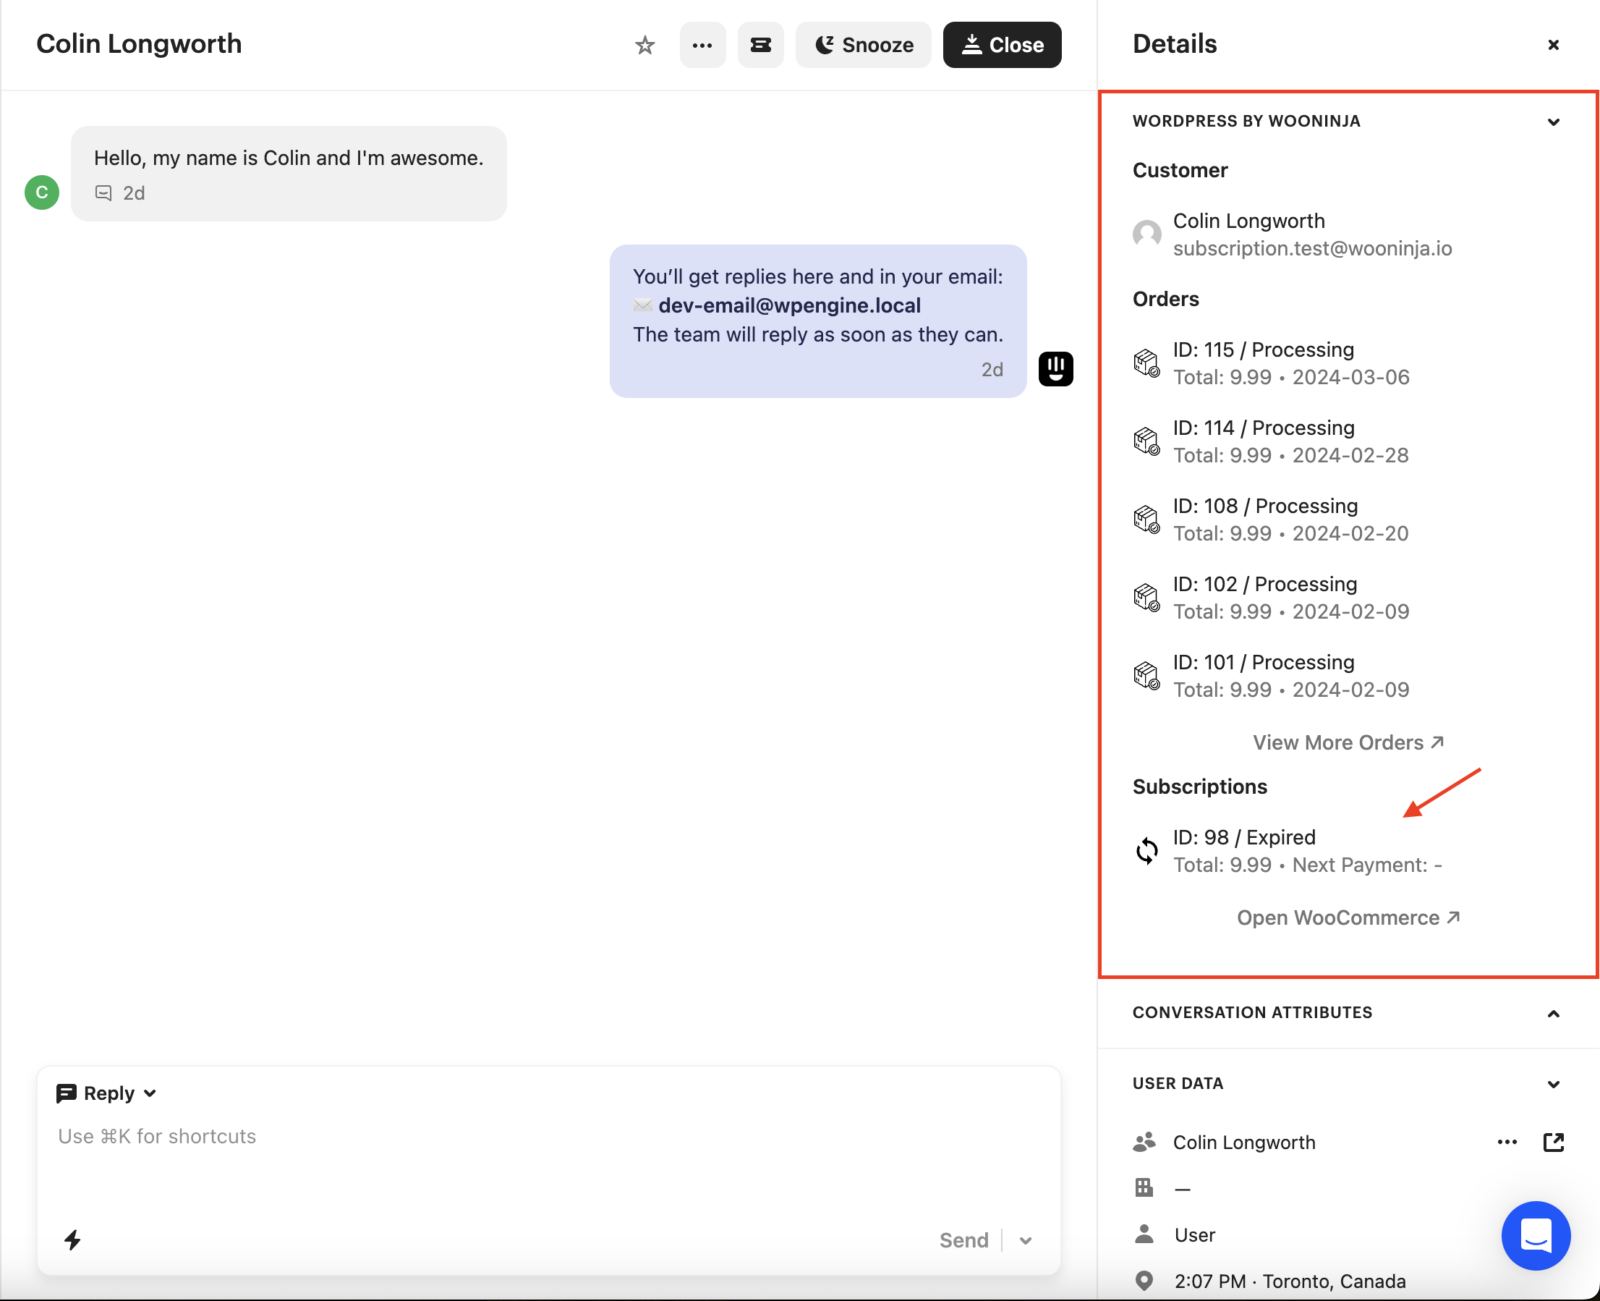This screenshot has height=1301, width=1600.
Task: Select order ID 115 in Orders list
Action: pyautogui.click(x=1263, y=350)
